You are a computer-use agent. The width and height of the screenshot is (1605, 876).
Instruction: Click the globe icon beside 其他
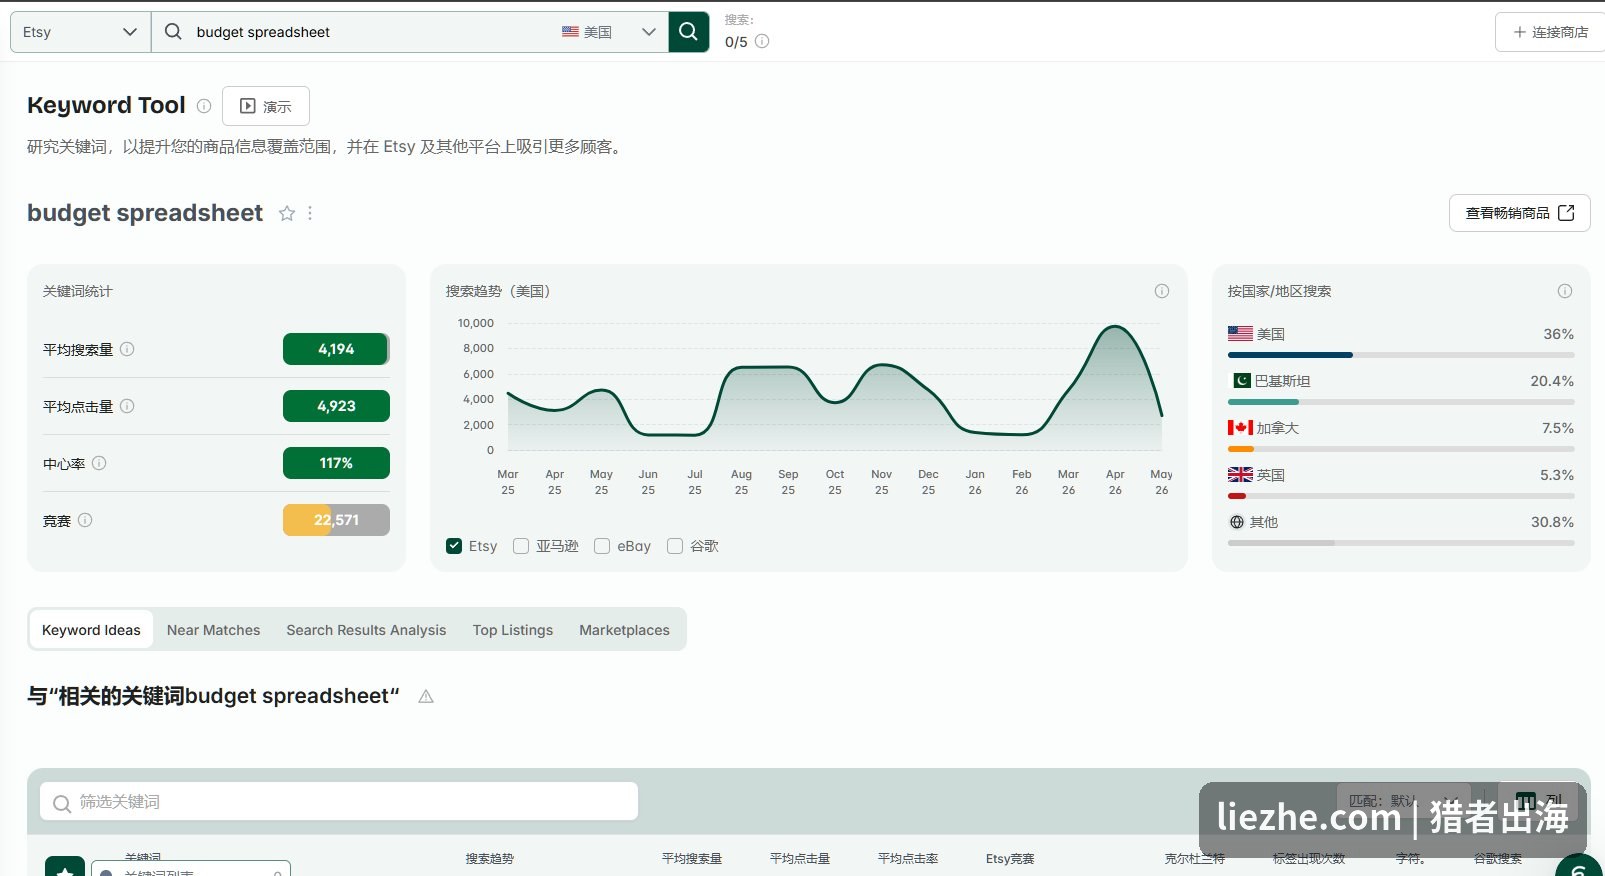(x=1237, y=522)
